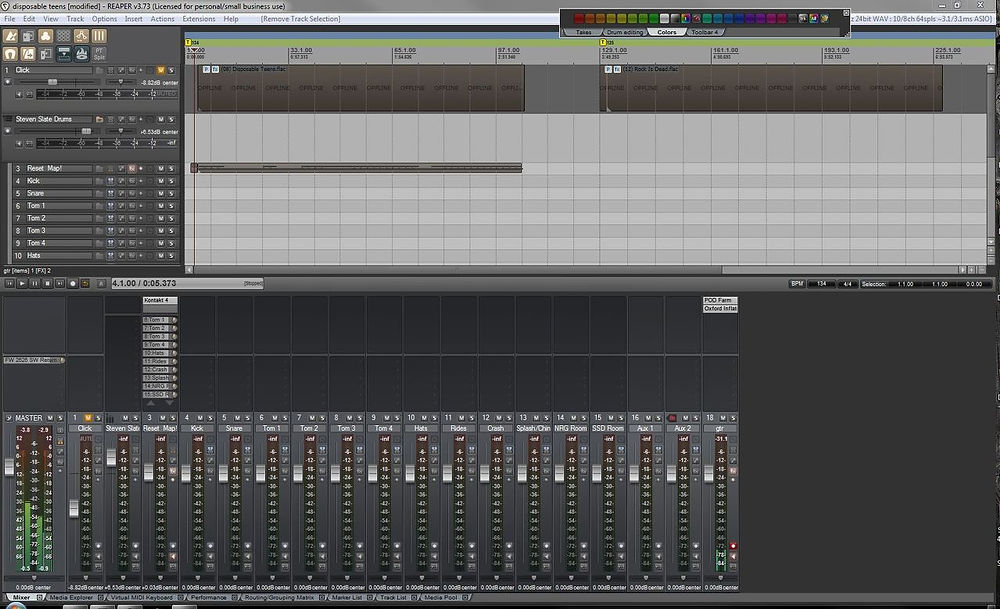Open the File menu
Viewport: 1000px width, 609px height.
point(10,19)
